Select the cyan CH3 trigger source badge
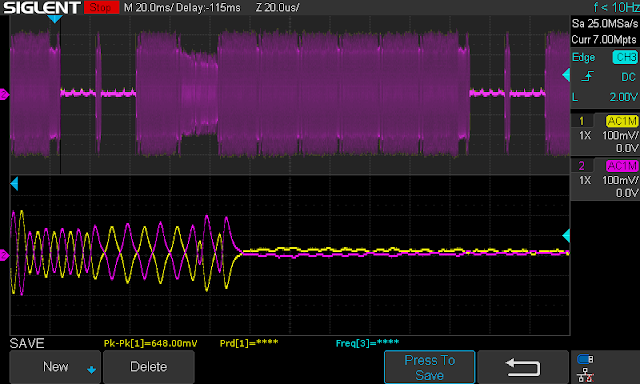Screen dimensions: 640x384 [625, 57]
